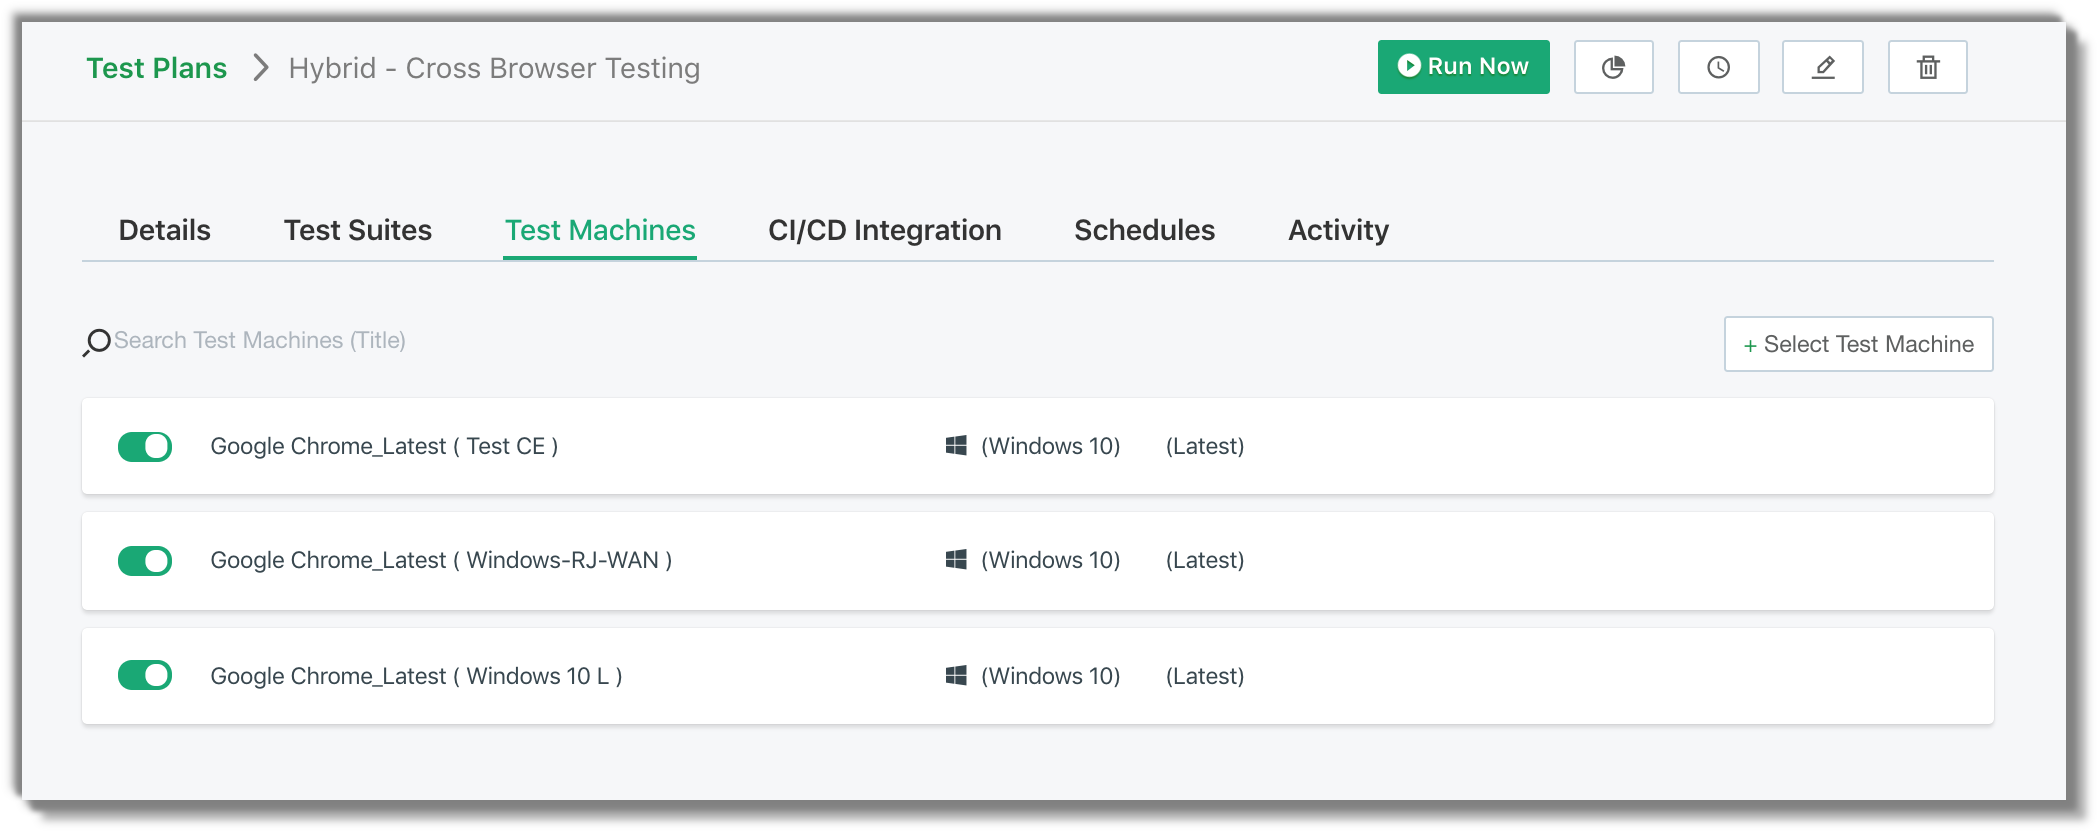Open the Activity tab
This screenshot has width=2098, height=832.
tap(1339, 230)
